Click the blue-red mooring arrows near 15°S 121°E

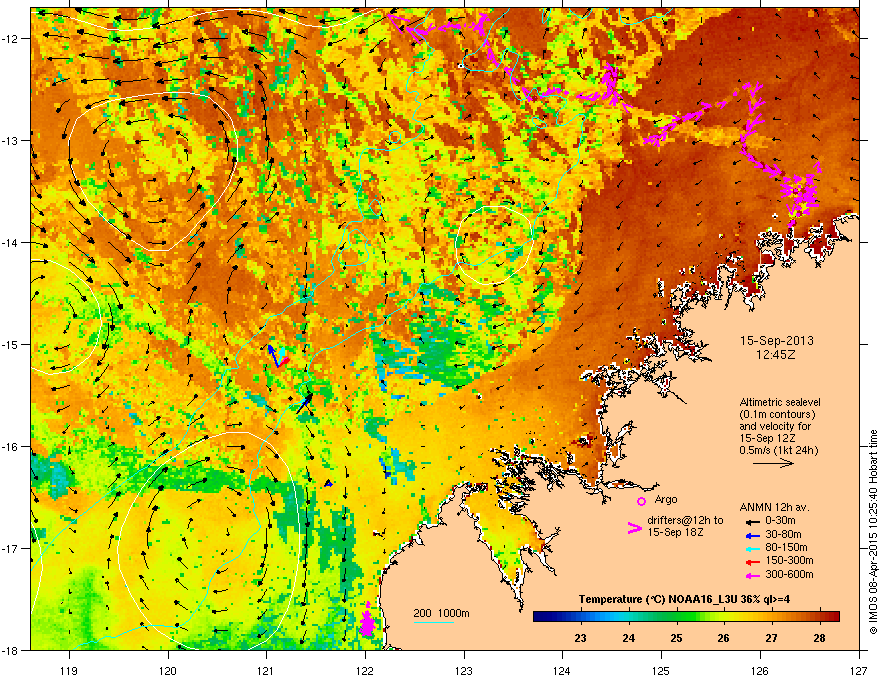tap(278, 357)
